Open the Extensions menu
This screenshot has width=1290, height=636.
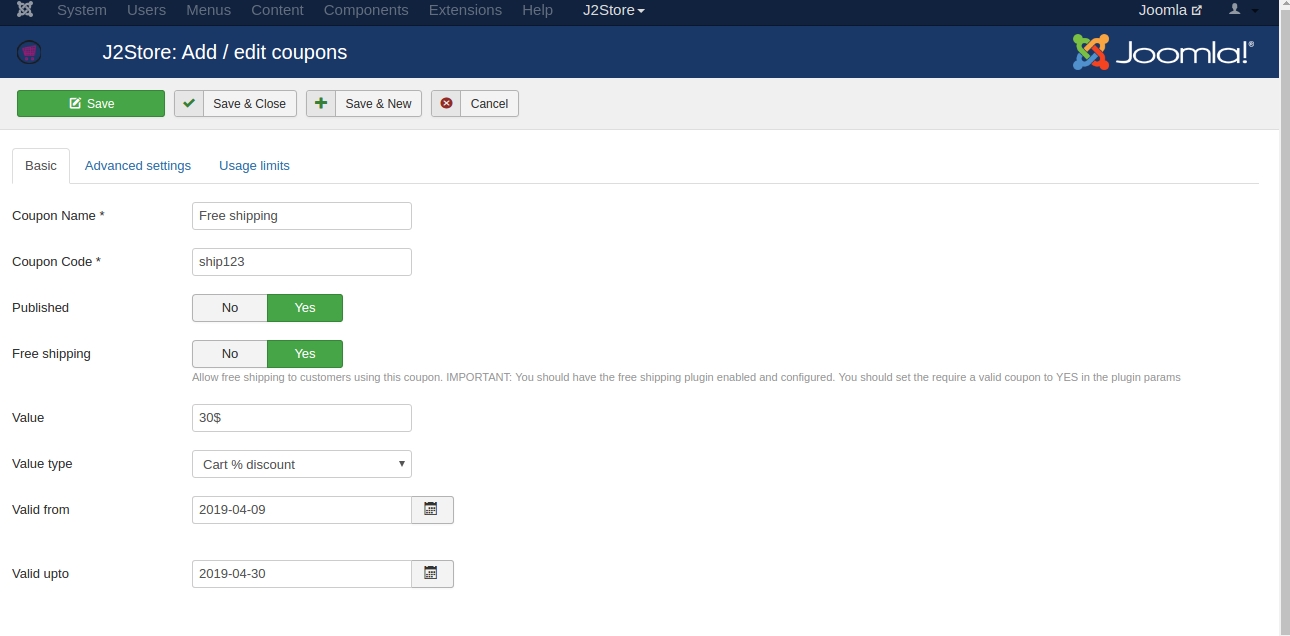pos(465,10)
